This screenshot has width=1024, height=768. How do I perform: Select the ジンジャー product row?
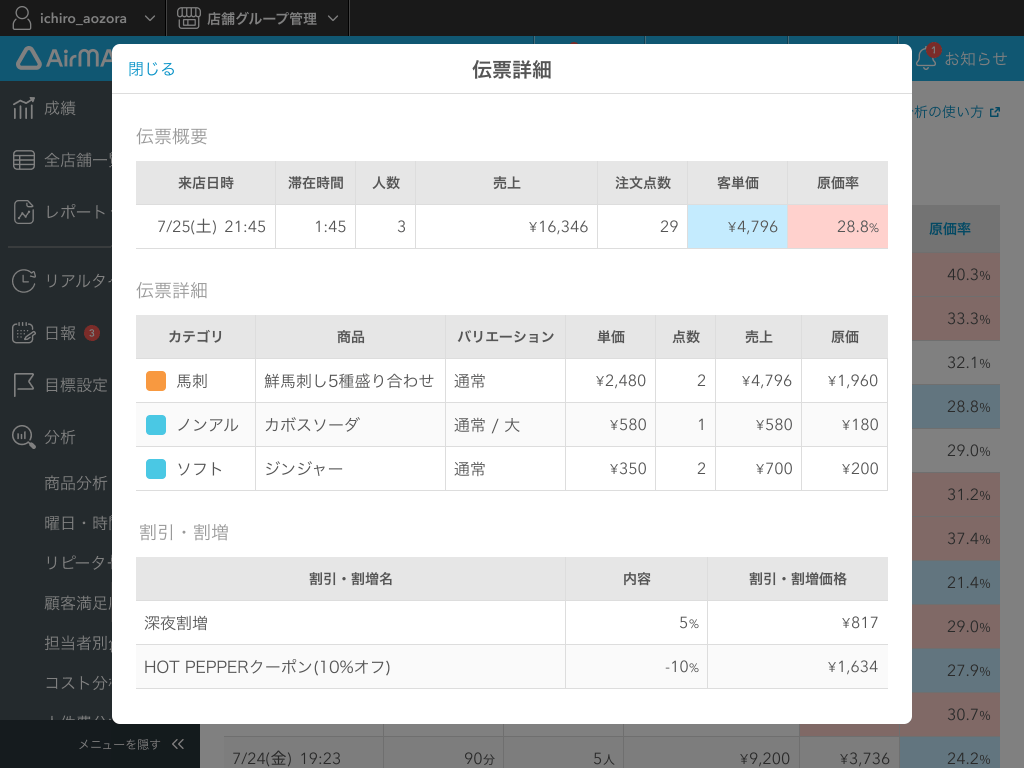(511, 469)
